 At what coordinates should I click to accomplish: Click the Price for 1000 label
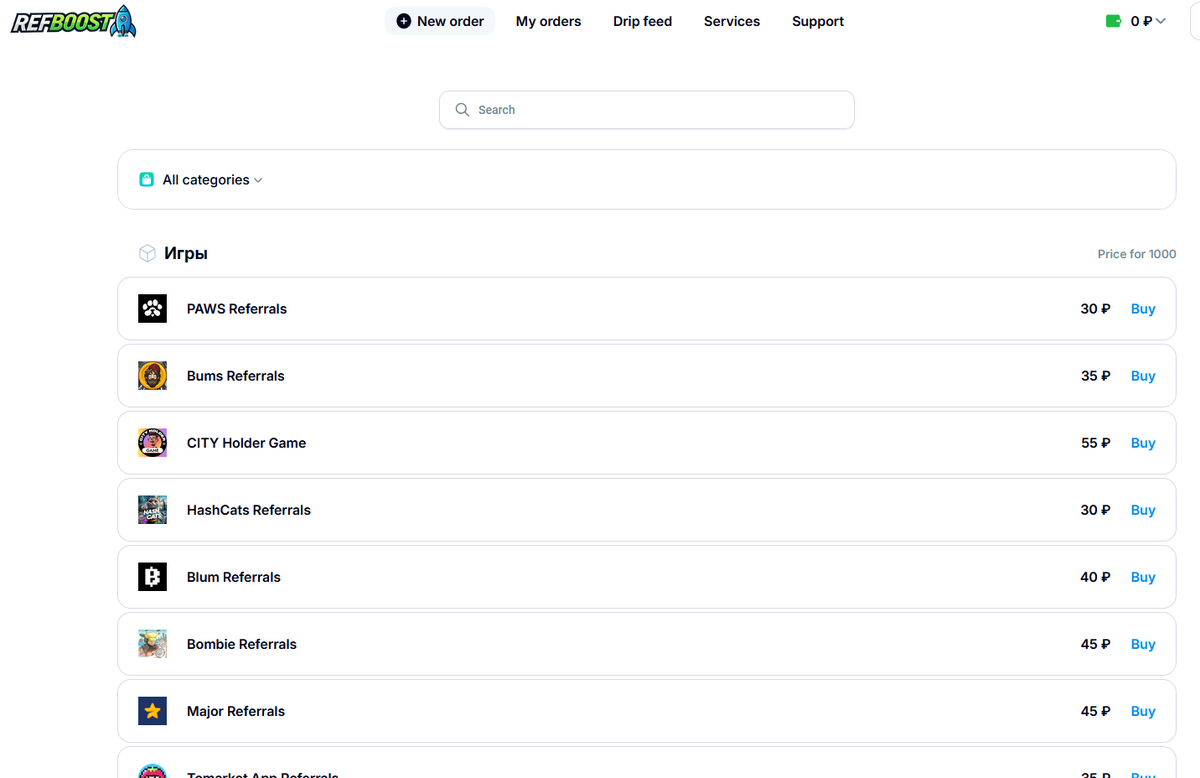point(1137,254)
